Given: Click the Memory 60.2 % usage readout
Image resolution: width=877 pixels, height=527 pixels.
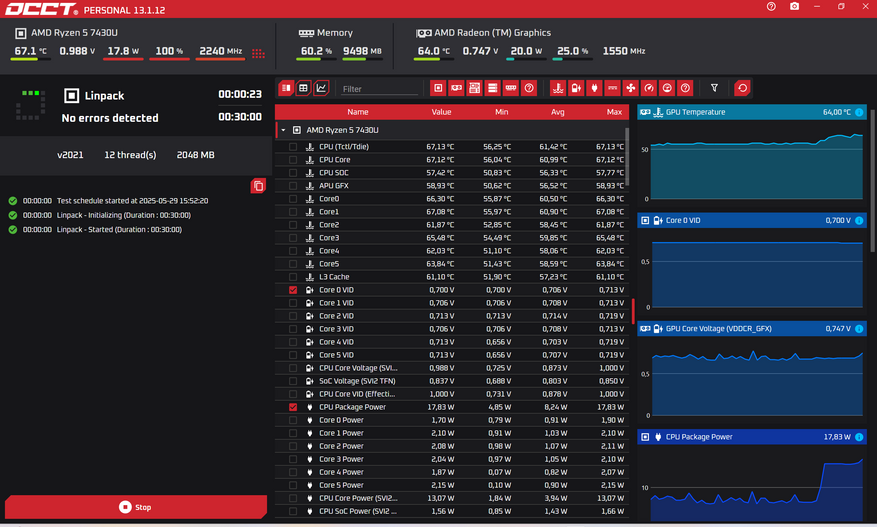Looking at the screenshot, I should 316,51.
